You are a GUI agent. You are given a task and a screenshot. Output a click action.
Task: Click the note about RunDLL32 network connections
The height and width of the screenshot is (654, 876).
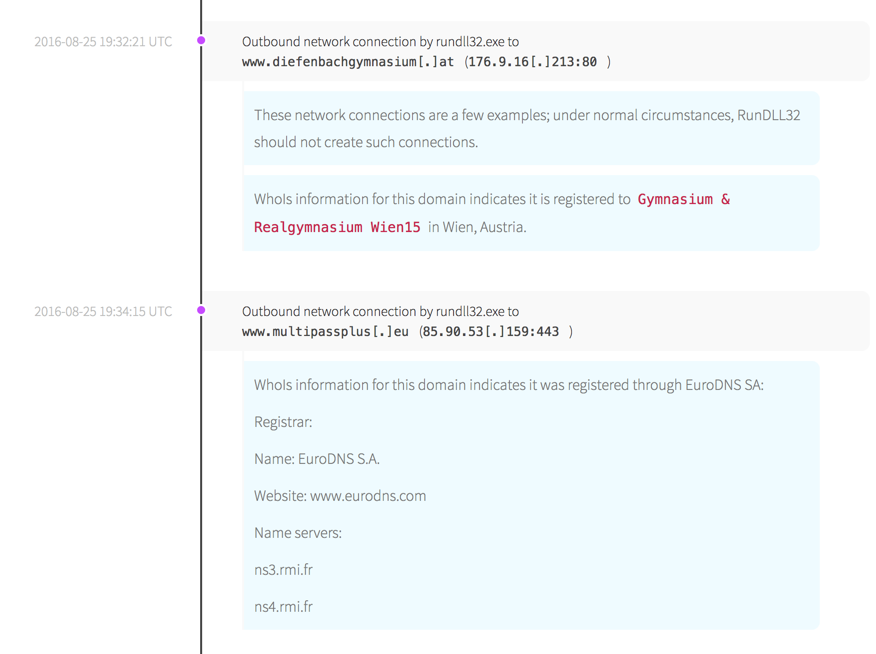click(x=527, y=128)
